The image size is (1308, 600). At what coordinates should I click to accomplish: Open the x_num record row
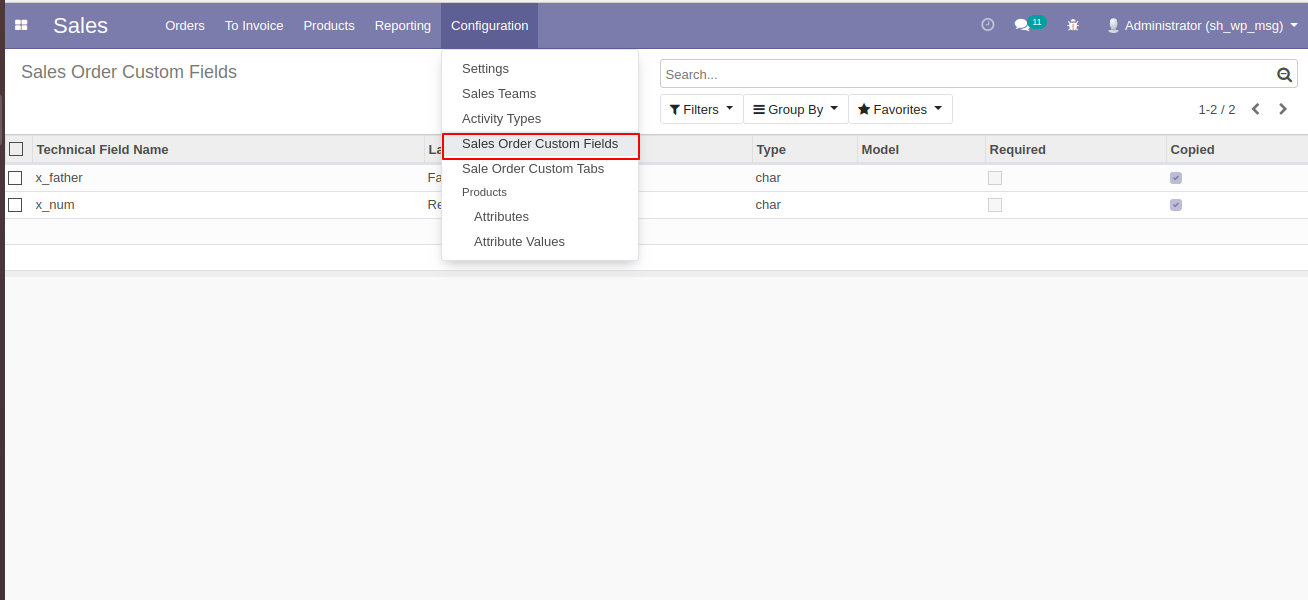(x=656, y=204)
